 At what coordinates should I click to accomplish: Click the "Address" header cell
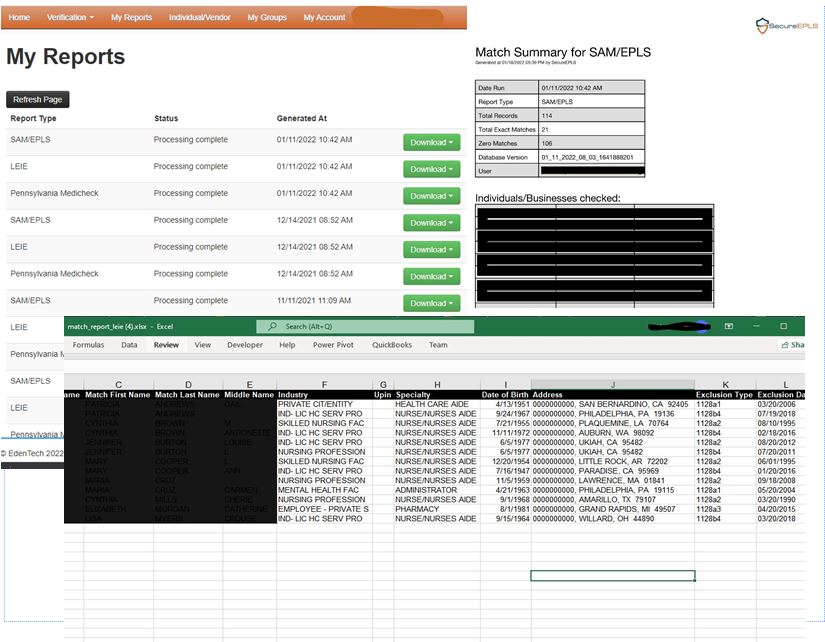point(613,395)
